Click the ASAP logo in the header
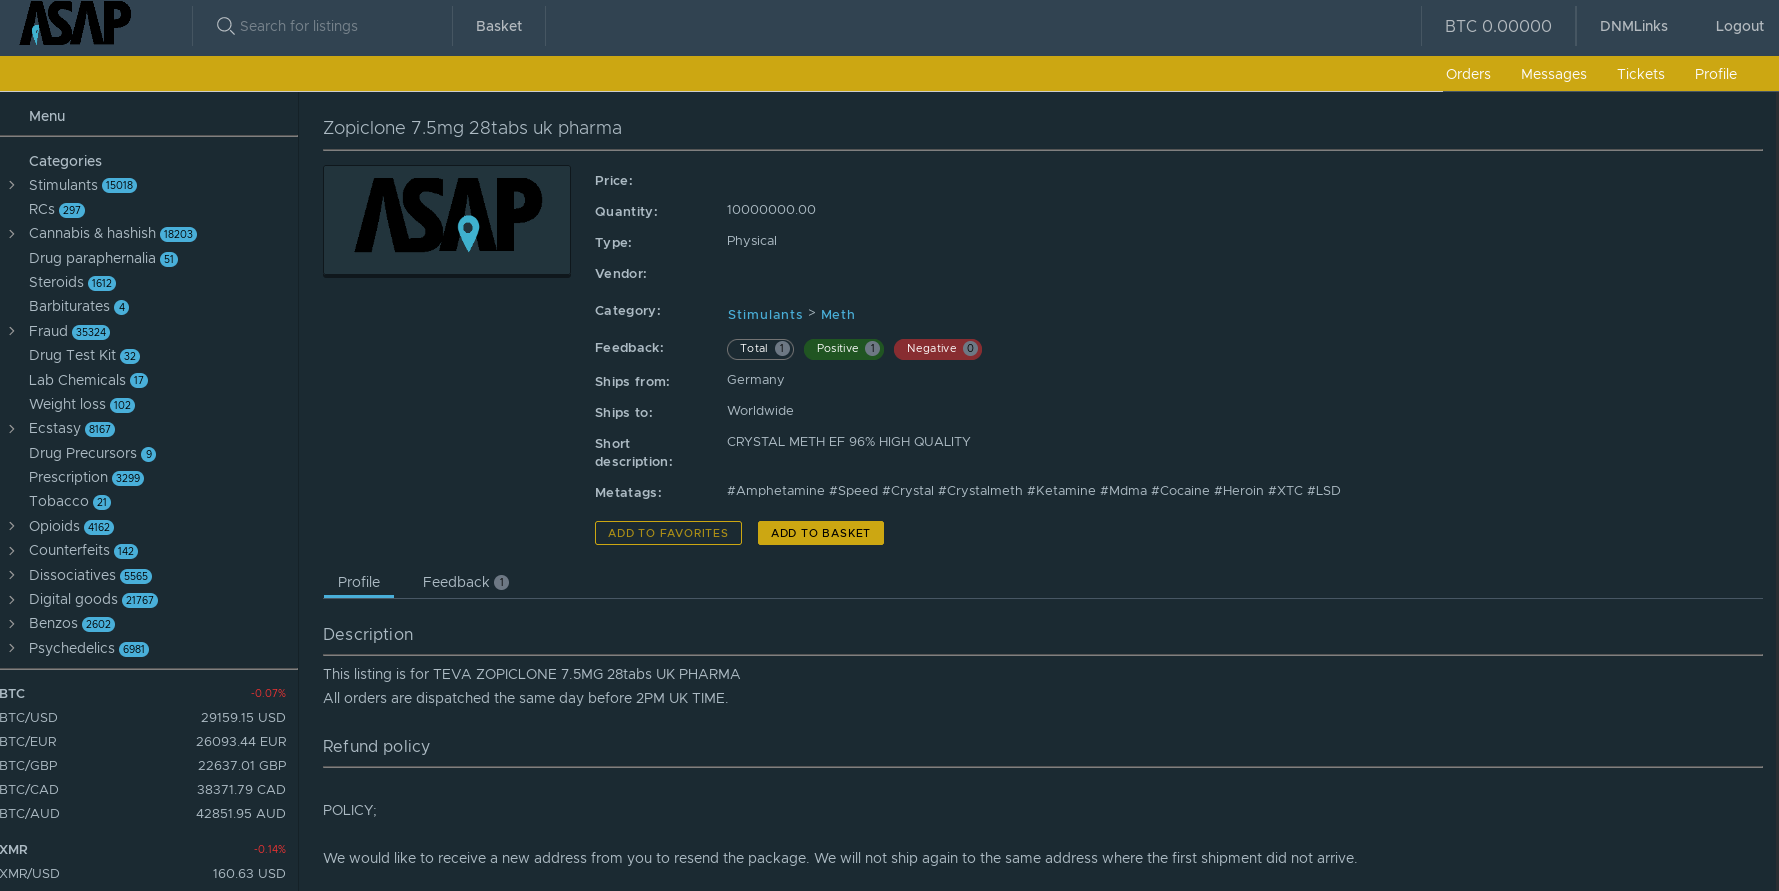Viewport: 1779px width, 891px height. (75, 23)
